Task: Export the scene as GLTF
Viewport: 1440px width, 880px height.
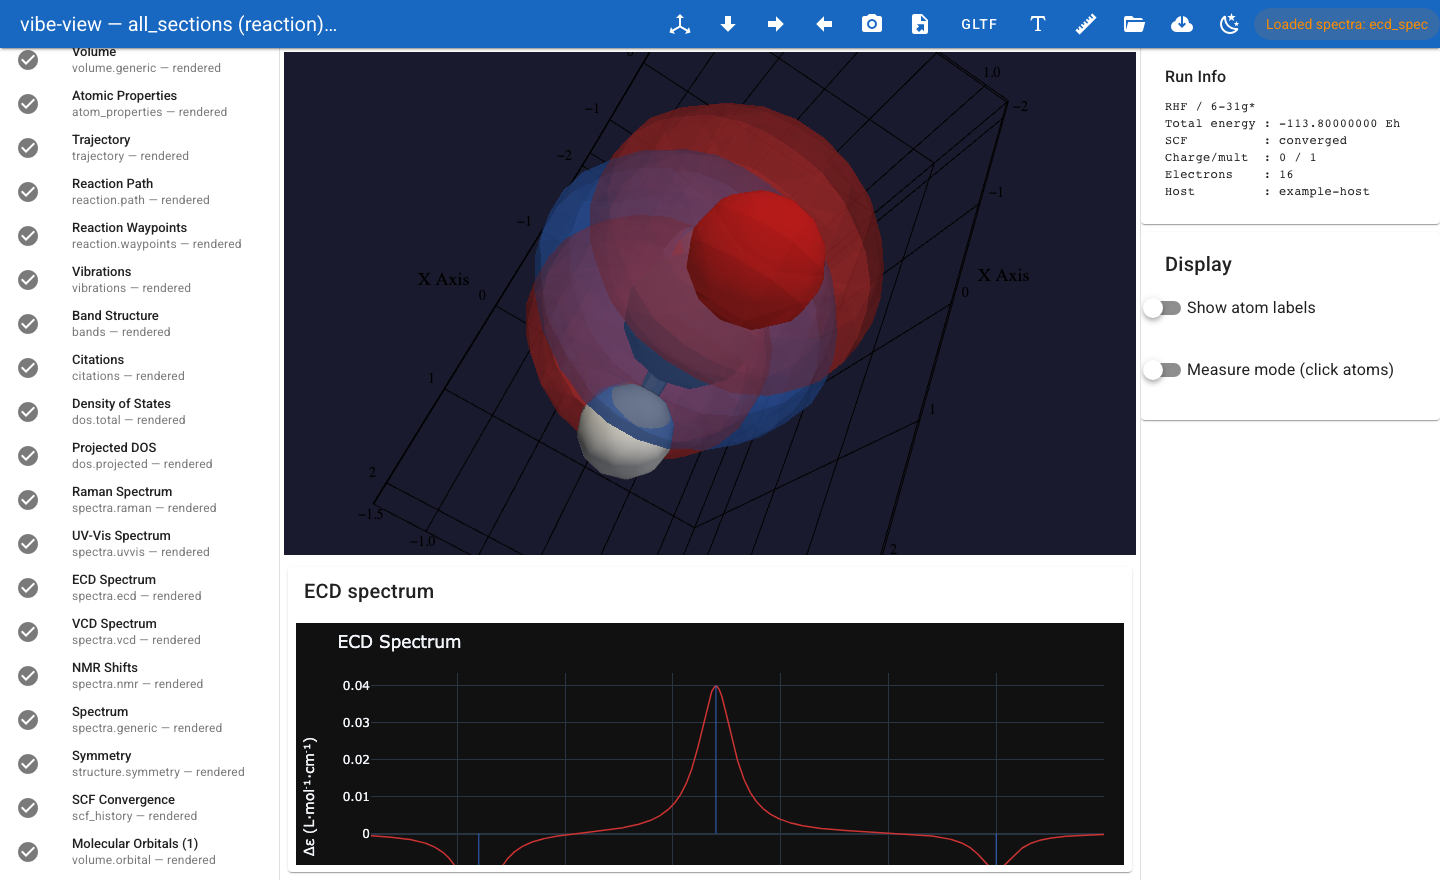Action: pyautogui.click(x=979, y=24)
